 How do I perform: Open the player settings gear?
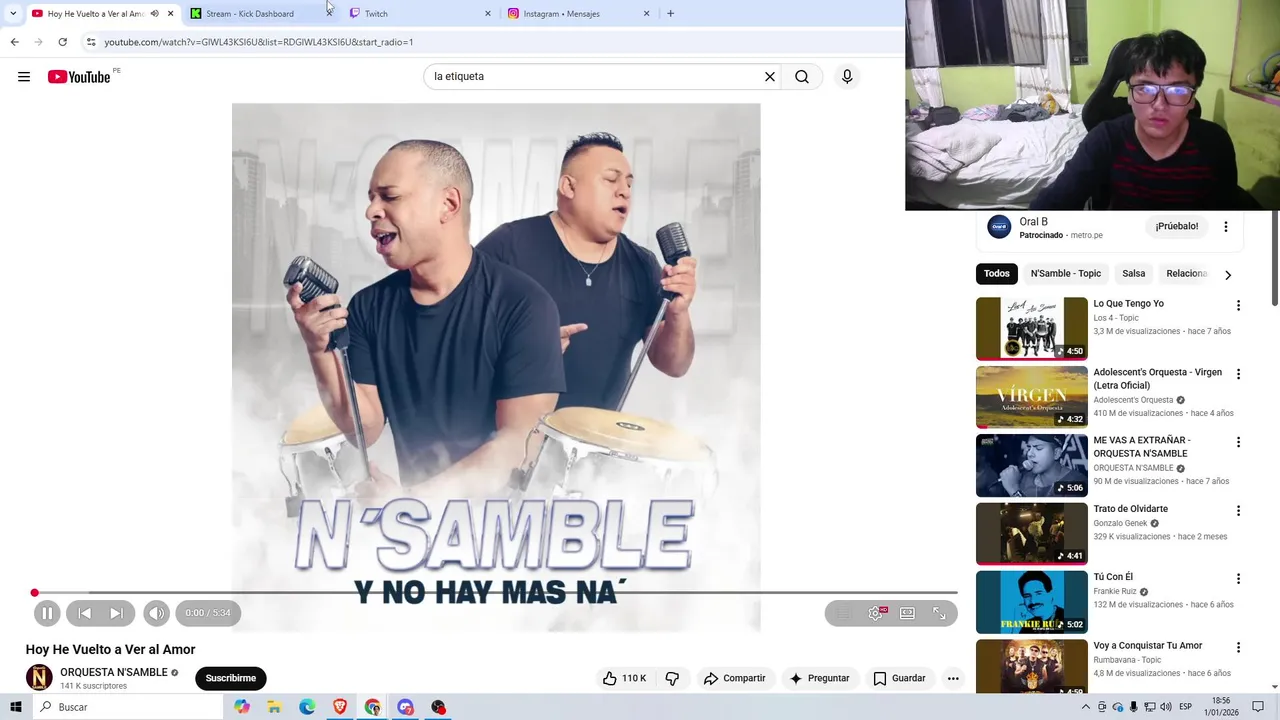point(876,613)
